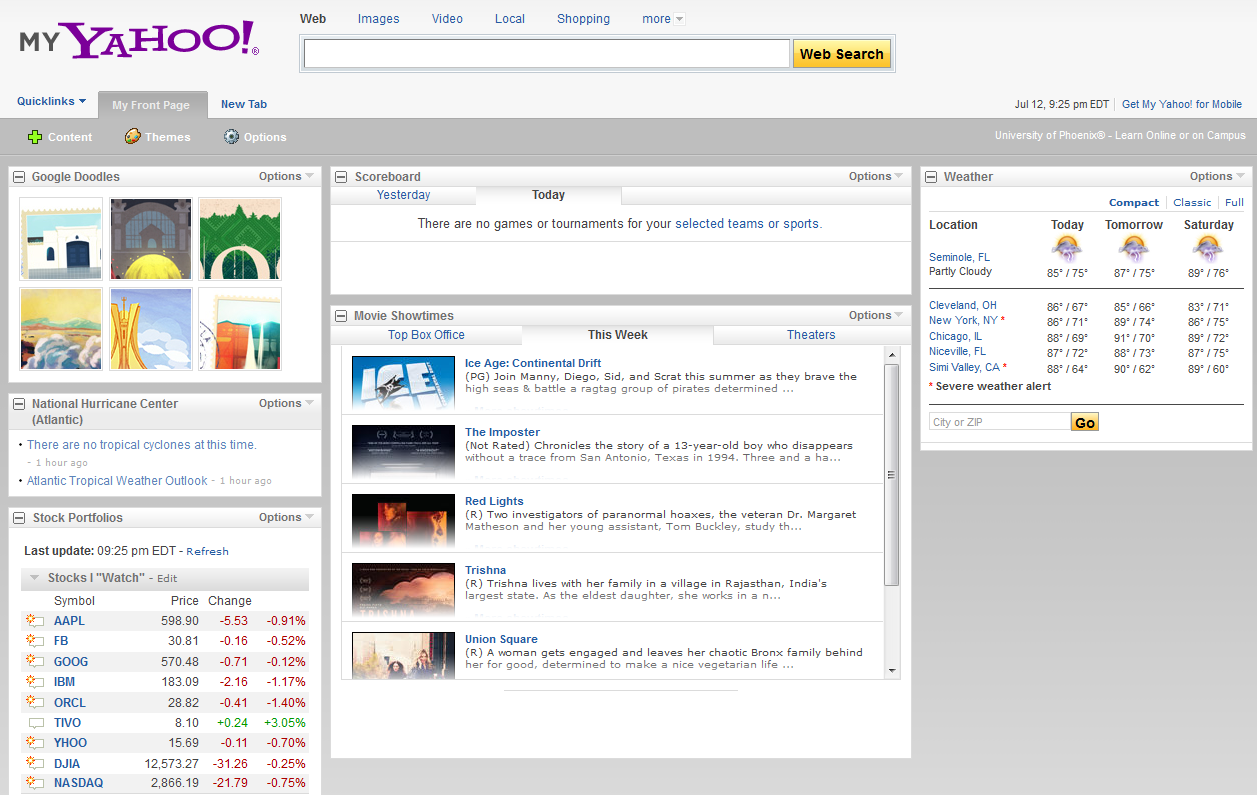Open Options menu for Movie Showtimes
Image resolution: width=1257 pixels, height=795 pixels.
click(x=876, y=315)
